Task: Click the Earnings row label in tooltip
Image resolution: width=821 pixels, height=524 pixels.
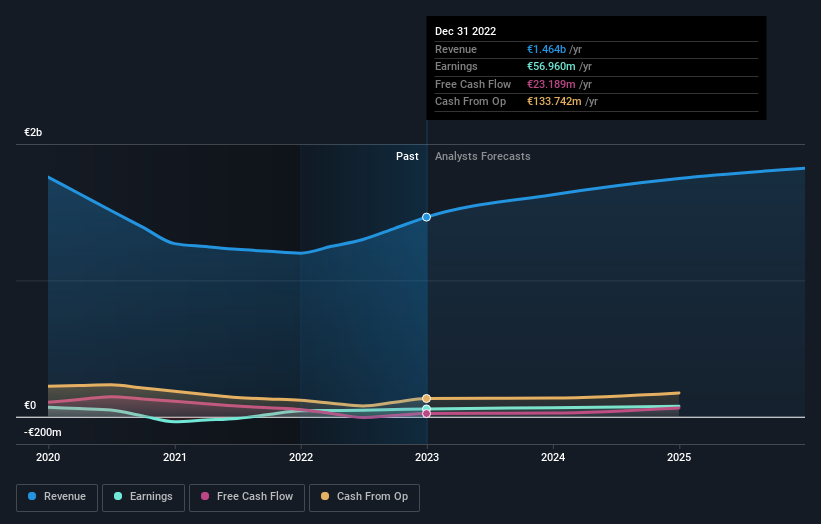Action: click(456, 66)
